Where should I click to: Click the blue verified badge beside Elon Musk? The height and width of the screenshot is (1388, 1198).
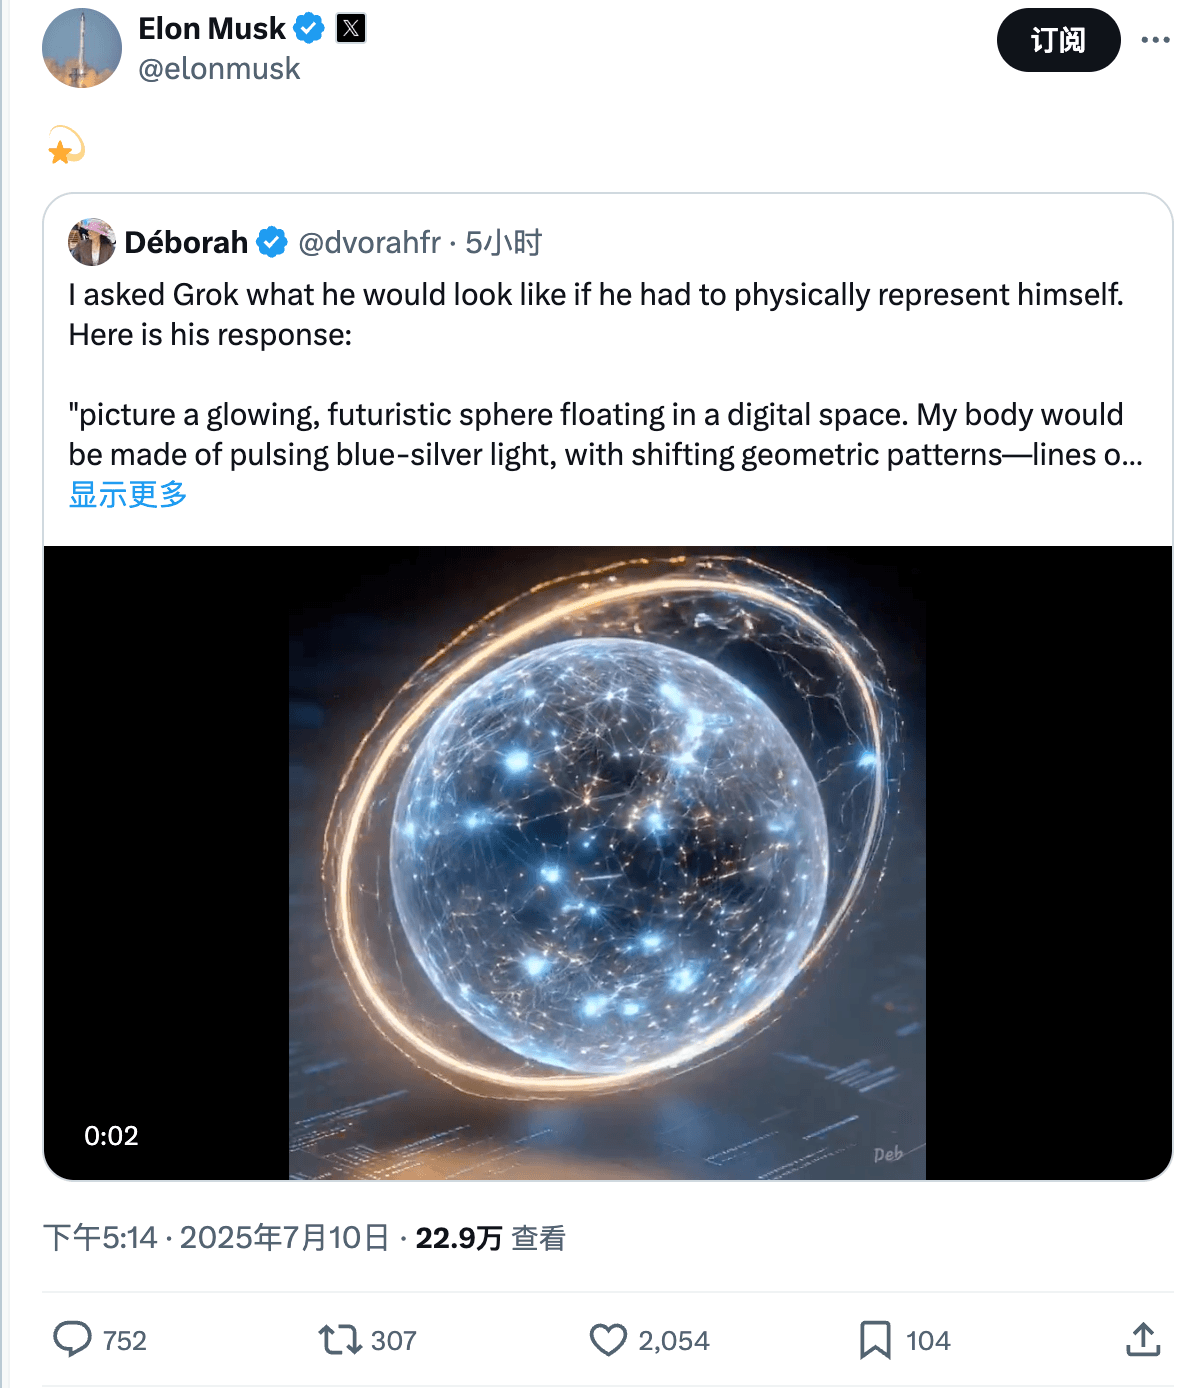pyautogui.click(x=309, y=29)
